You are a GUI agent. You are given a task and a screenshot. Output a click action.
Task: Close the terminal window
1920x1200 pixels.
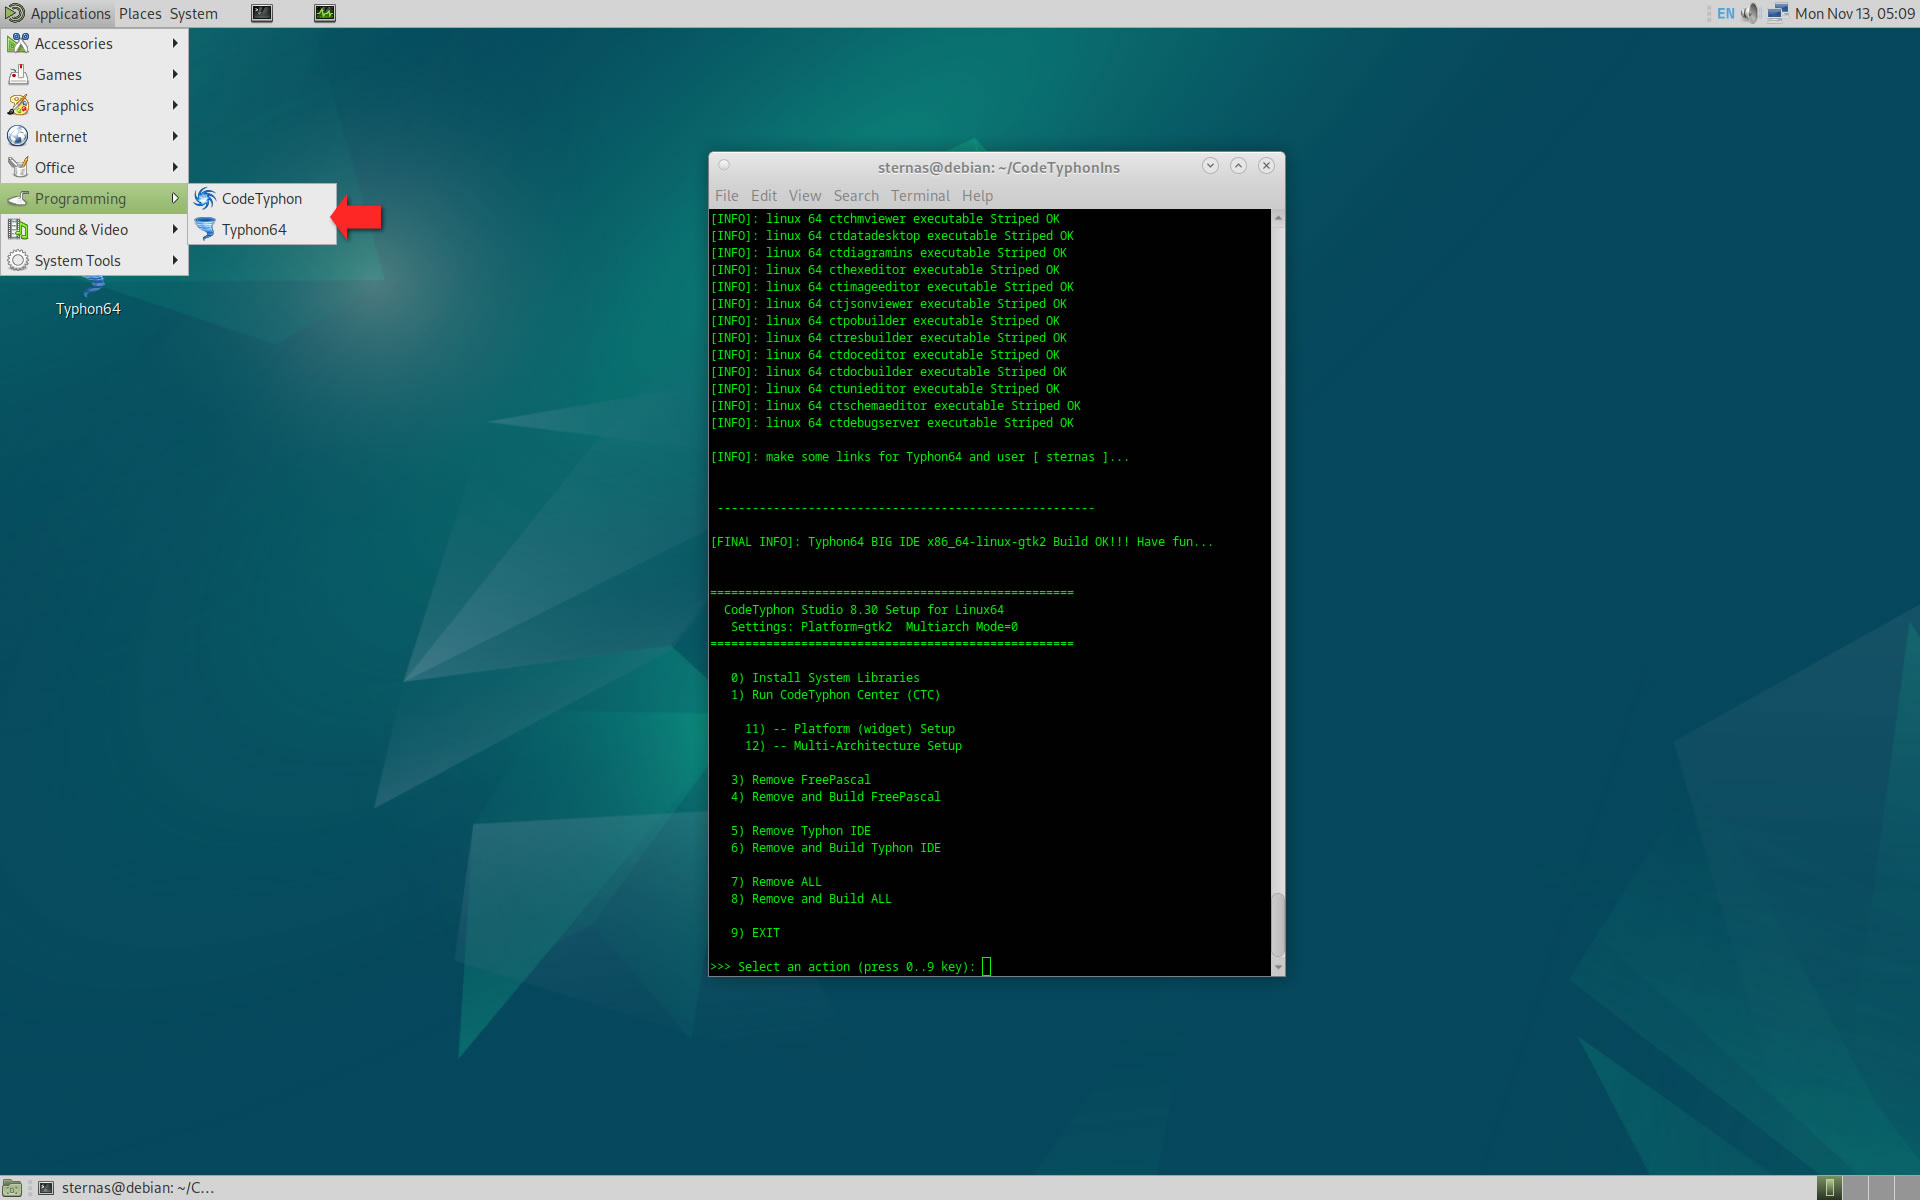[1266, 166]
